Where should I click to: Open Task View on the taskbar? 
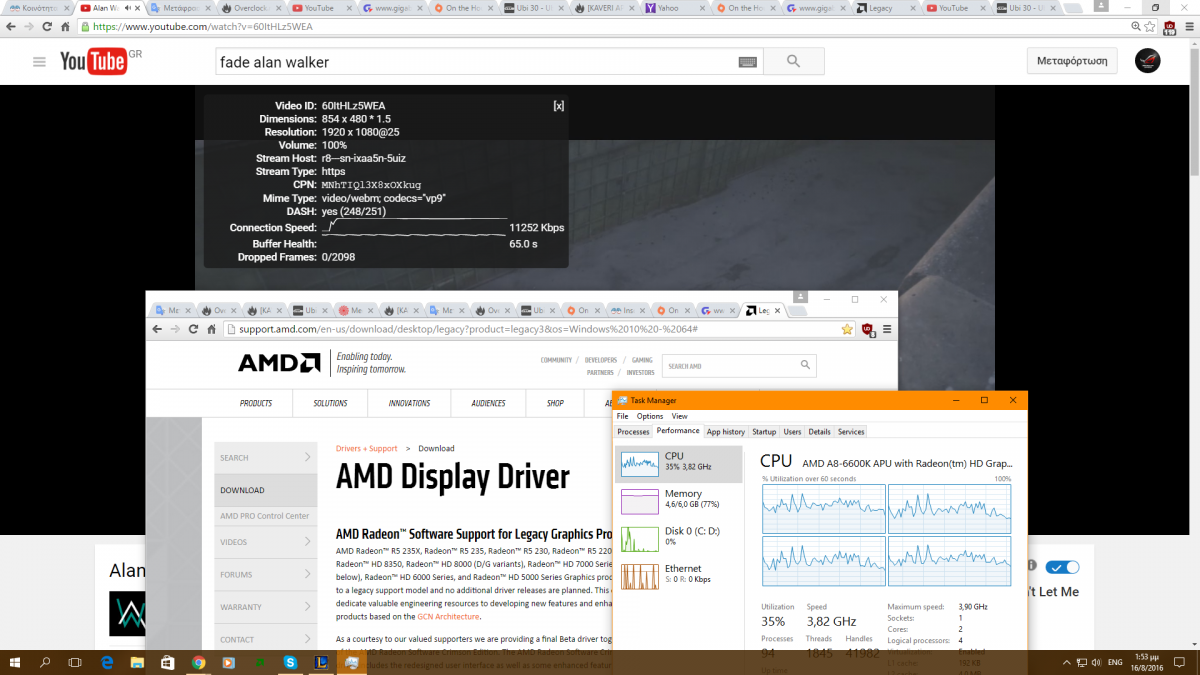coord(75,662)
